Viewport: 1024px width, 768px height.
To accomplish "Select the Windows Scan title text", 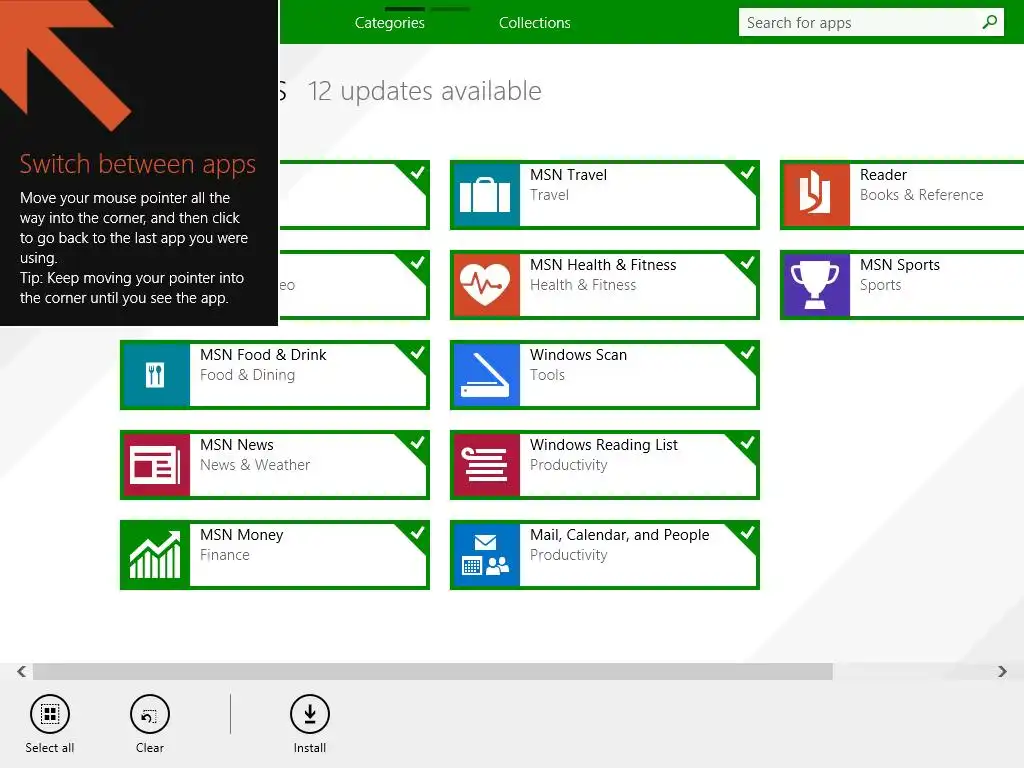I will tap(578, 355).
